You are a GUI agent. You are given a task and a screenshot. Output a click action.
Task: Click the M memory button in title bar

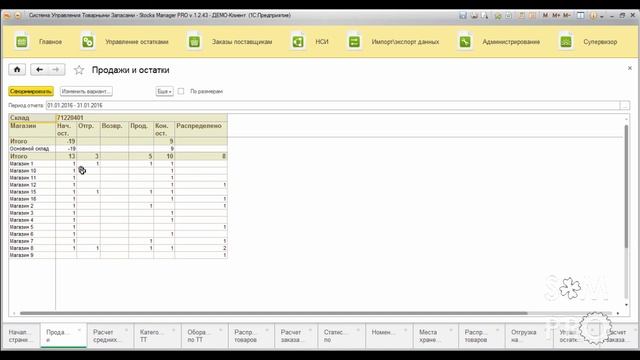click(545, 16)
